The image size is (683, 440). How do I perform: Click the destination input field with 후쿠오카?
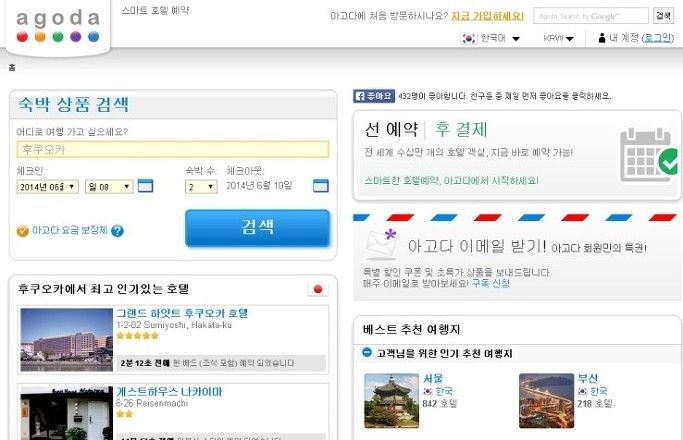pos(173,149)
